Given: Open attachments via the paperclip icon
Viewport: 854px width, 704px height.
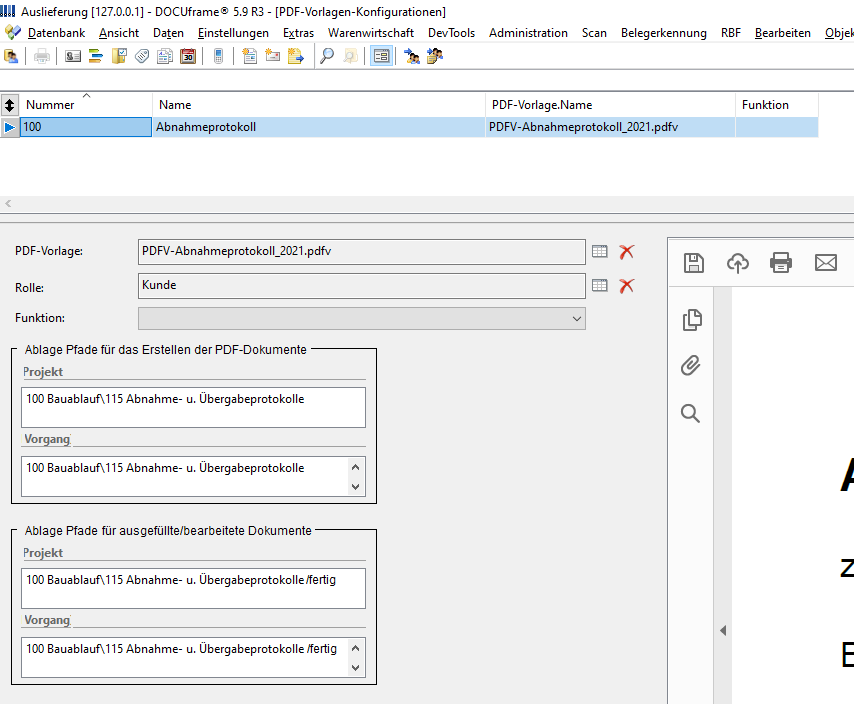Looking at the screenshot, I should pos(691,365).
